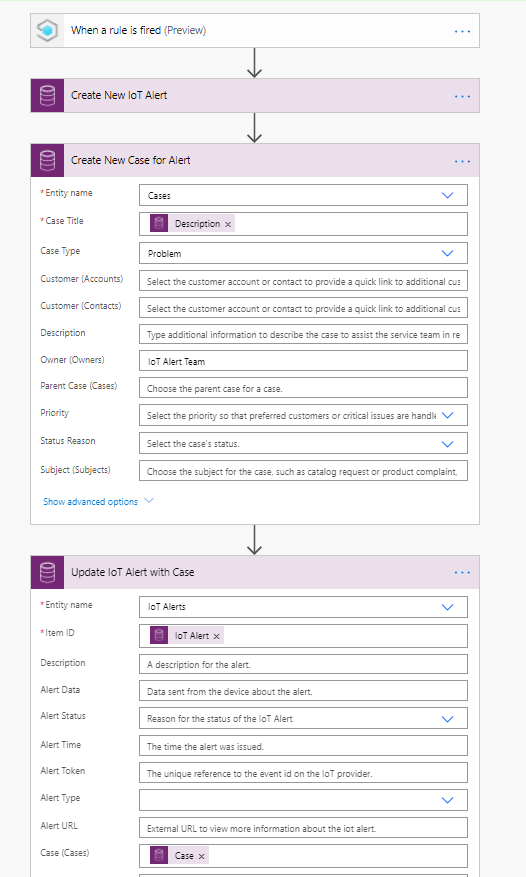Click inside the Item ID field after the token
The width and height of the screenshot is (526, 877).
344,635
